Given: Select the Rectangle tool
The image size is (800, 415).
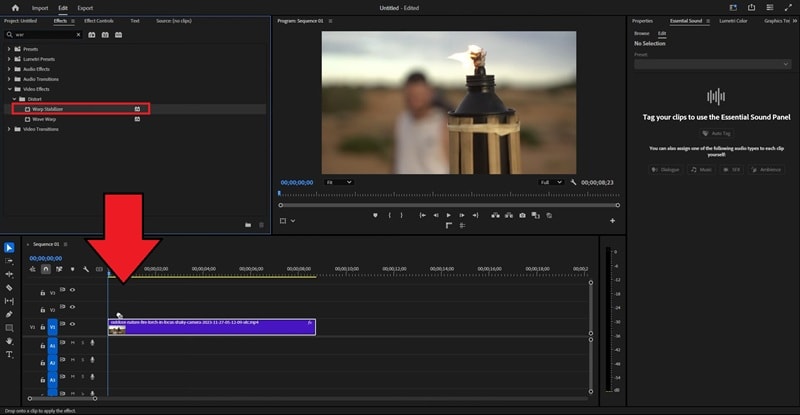Looking at the screenshot, I should tap(9, 328).
